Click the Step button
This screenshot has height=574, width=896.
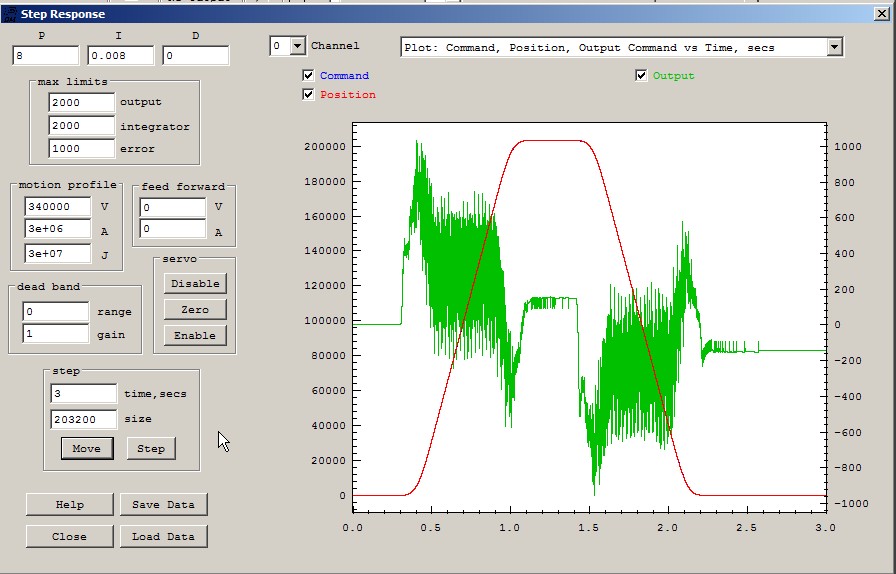click(151, 448)
